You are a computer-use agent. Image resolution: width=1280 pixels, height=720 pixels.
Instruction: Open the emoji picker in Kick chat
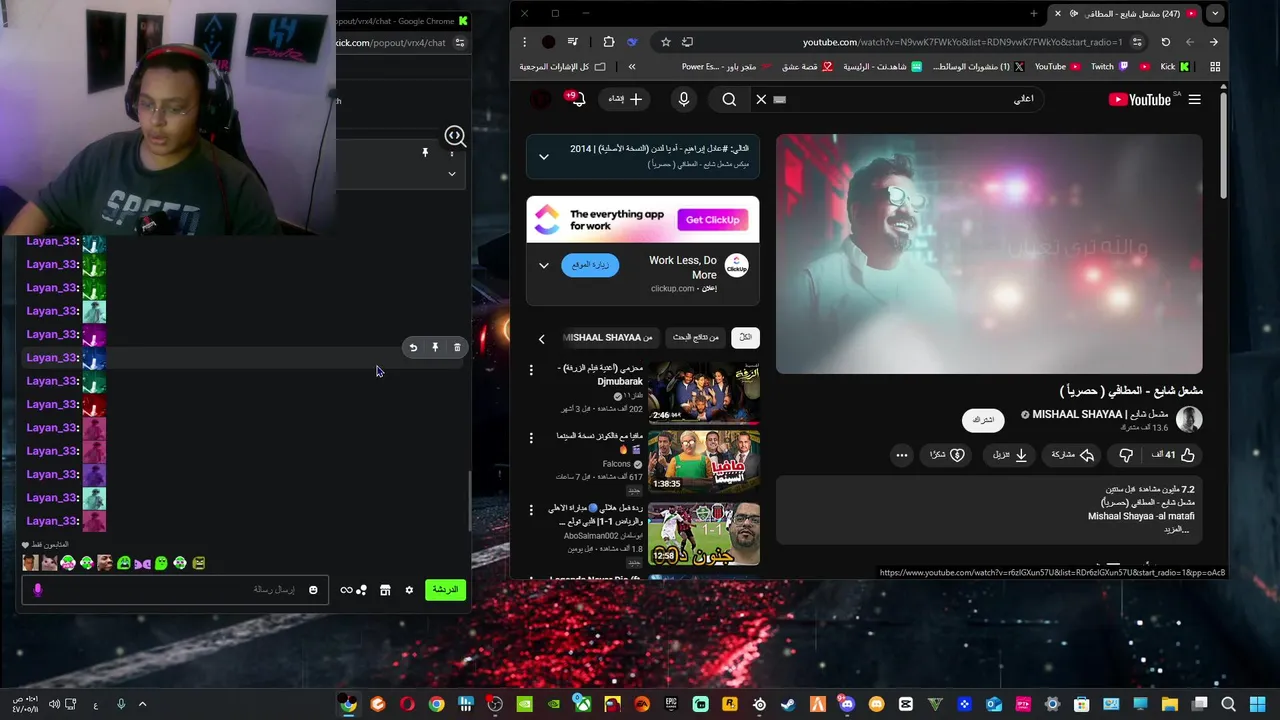point(313,590)
